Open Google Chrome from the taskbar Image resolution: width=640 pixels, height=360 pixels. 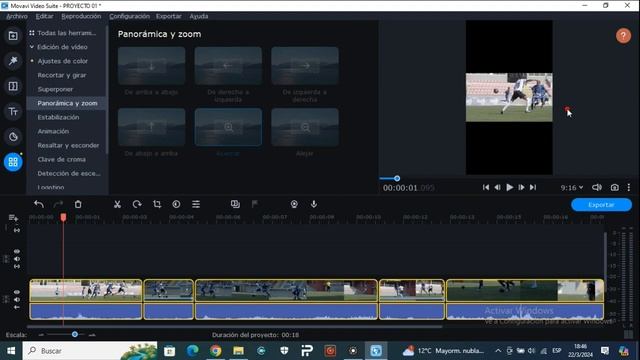(x=216, y=351)
